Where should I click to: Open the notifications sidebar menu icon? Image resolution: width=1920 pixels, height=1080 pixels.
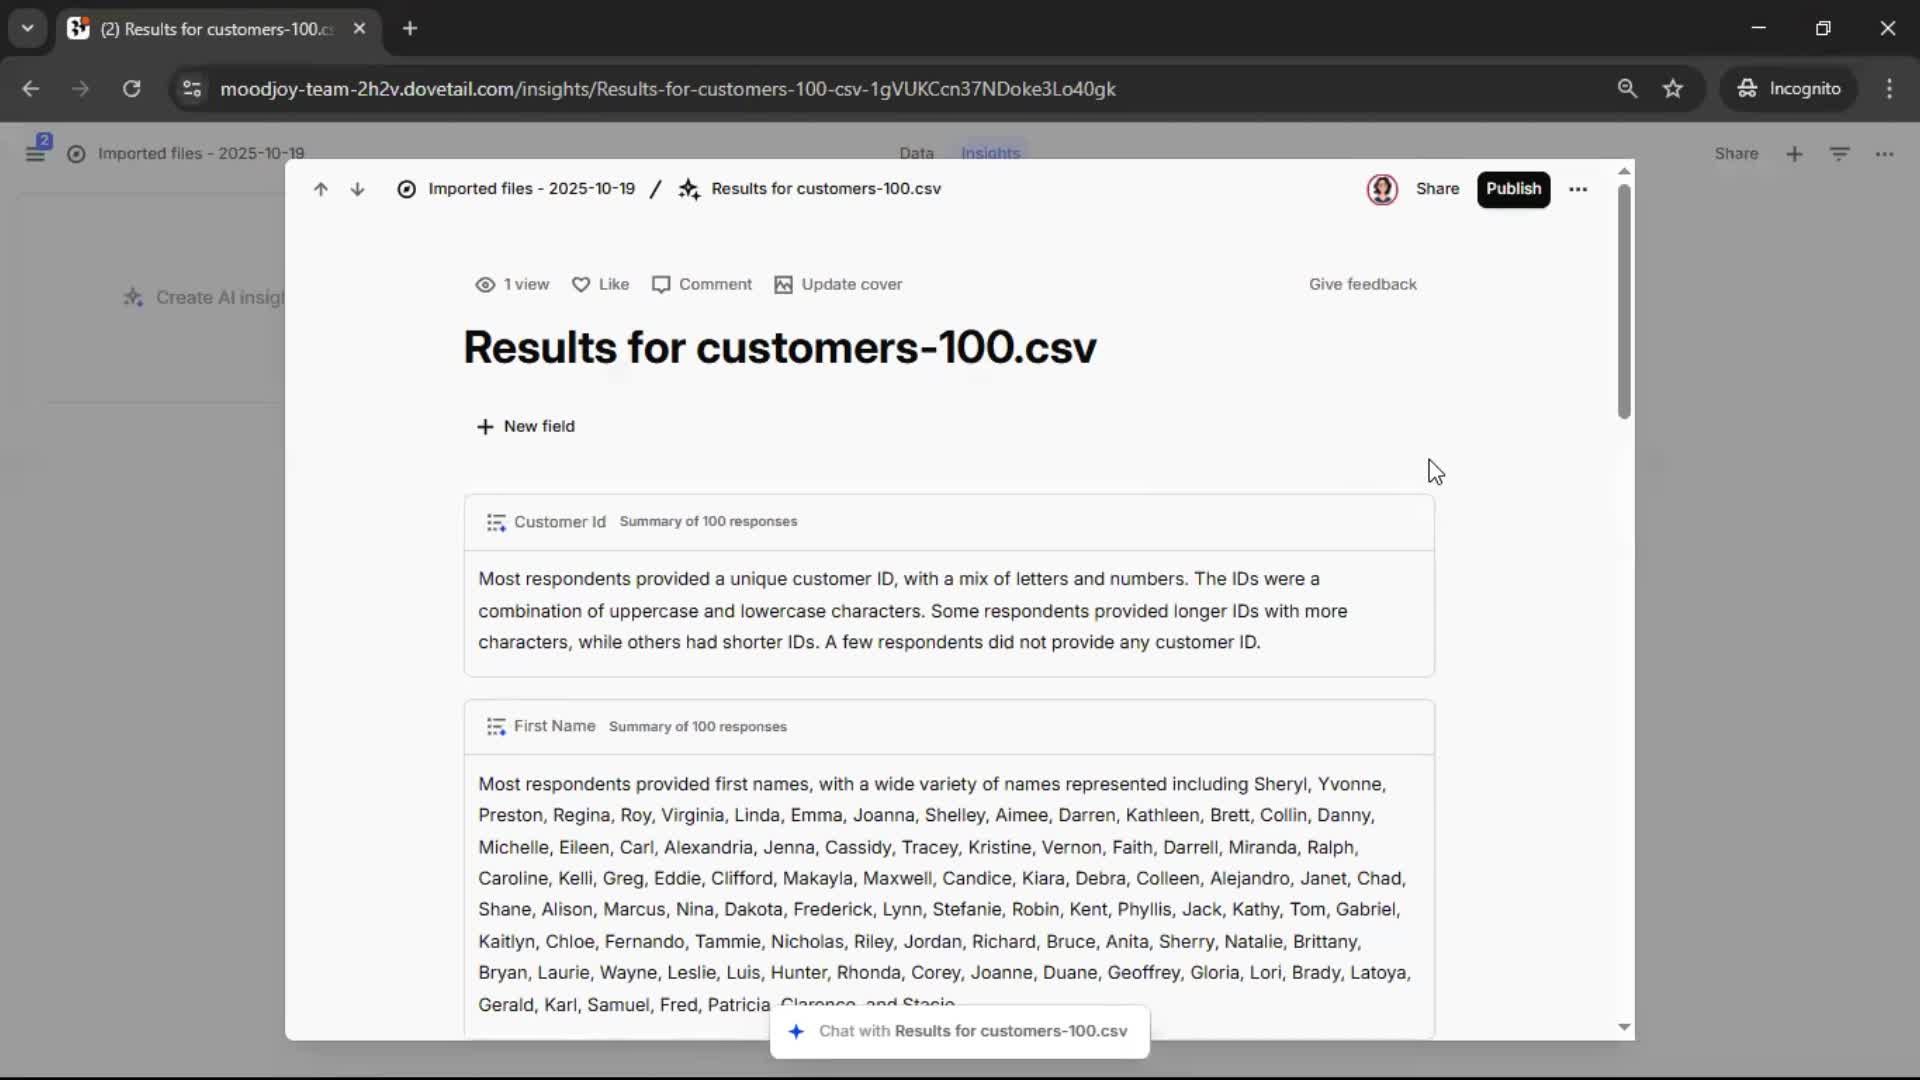click(x=36, y=153)
